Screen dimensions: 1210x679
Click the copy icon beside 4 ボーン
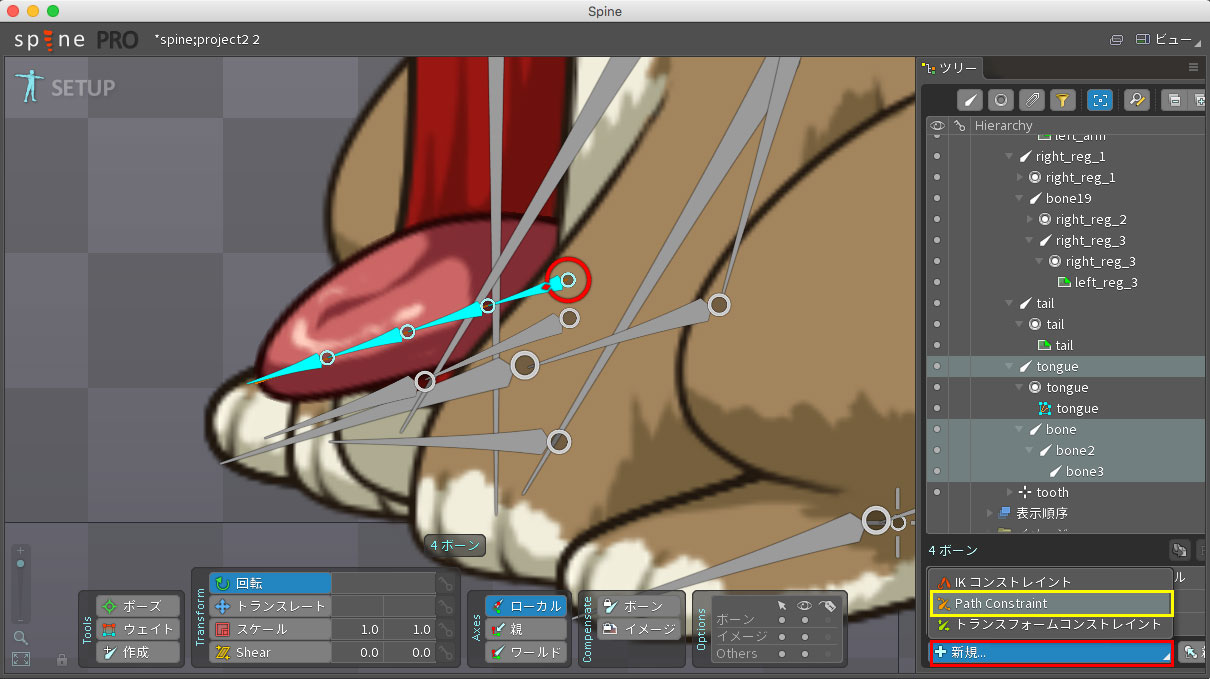point(1180,550)
